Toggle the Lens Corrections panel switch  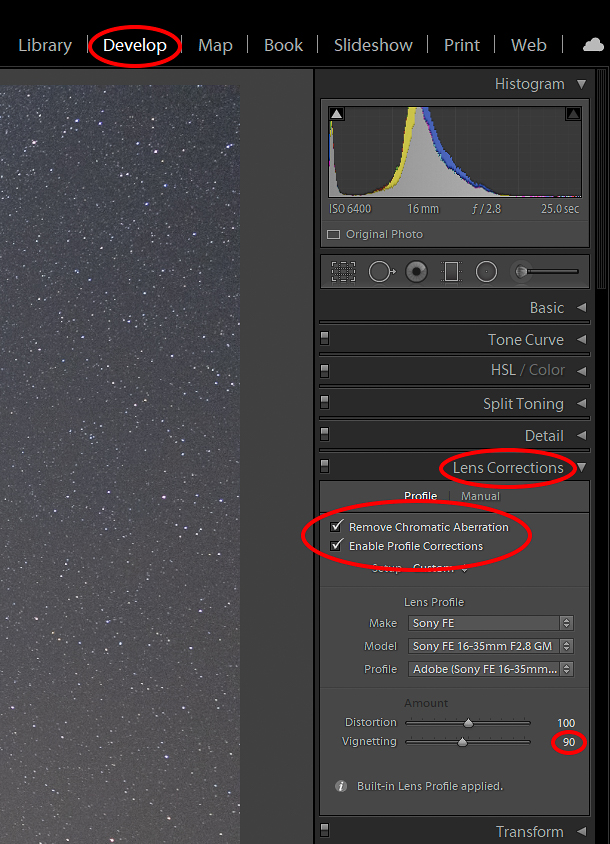[x=325, y=466]
